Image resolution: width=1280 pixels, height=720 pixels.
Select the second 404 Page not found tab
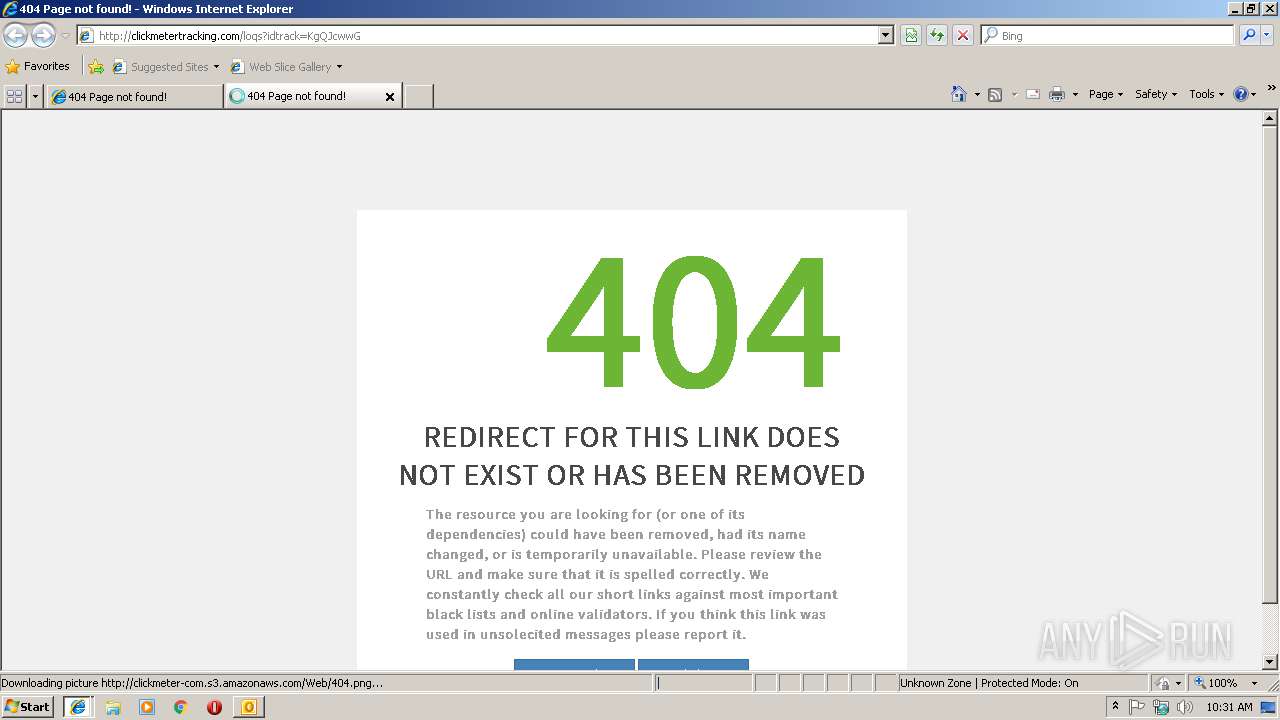(303, 96)
